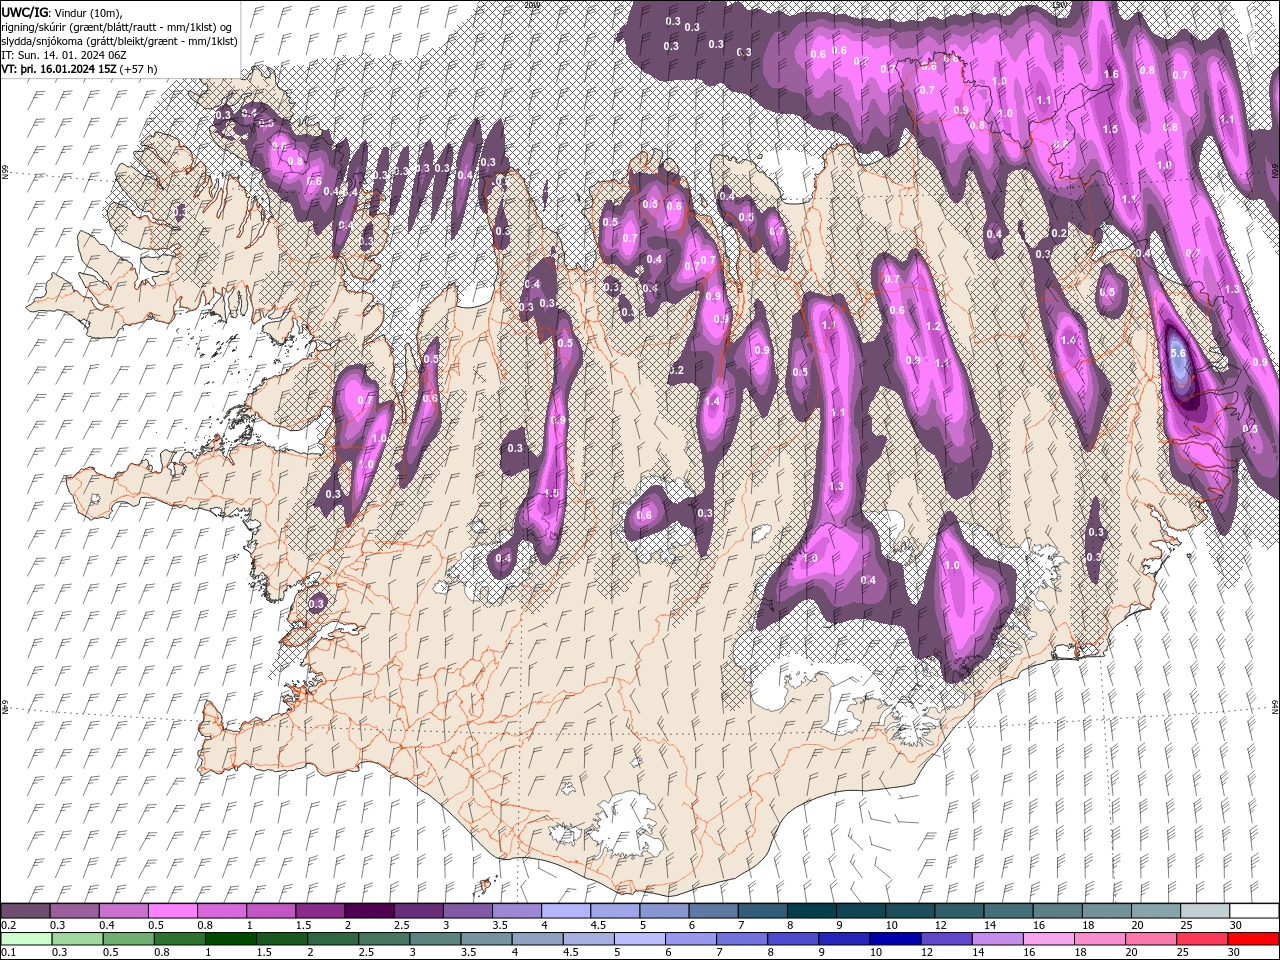
Task: Click the valid time "VT: þri. 16.01.2024 15Z"
Action: [x=58, y=70]
